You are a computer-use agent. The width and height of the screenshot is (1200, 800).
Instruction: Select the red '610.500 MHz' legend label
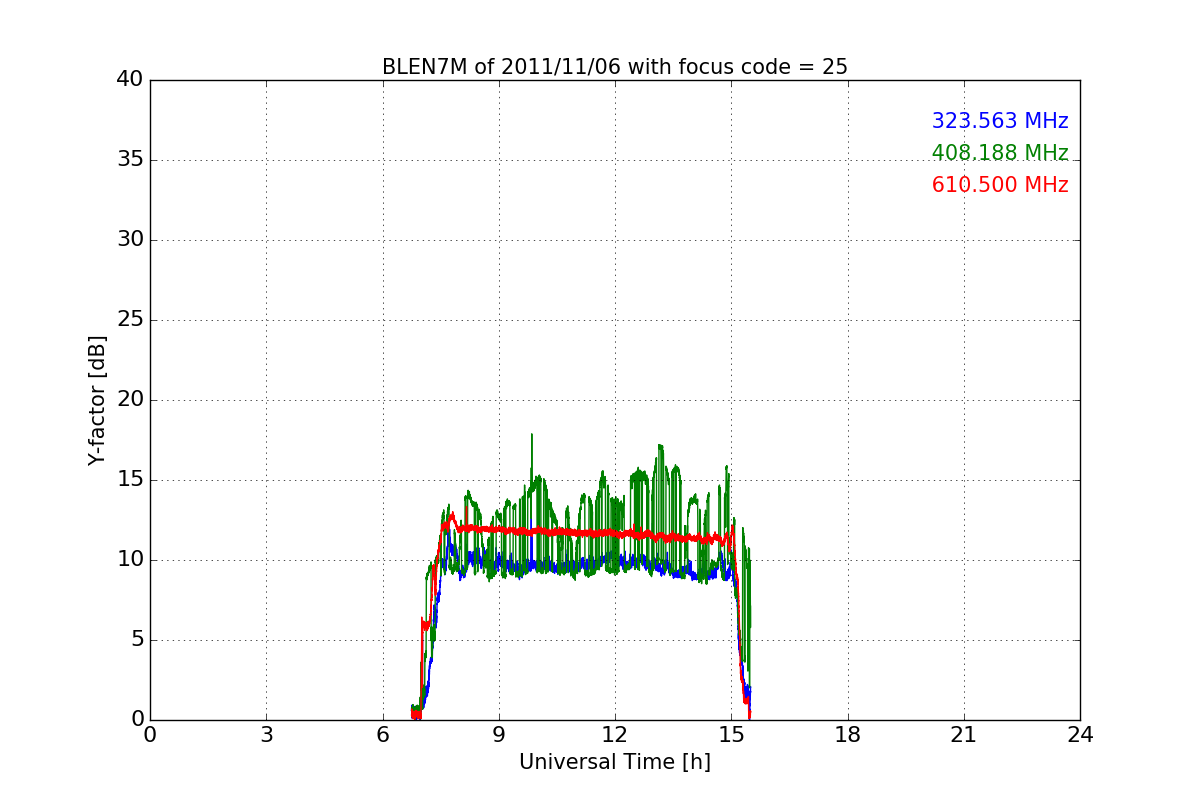point(1000,185)
